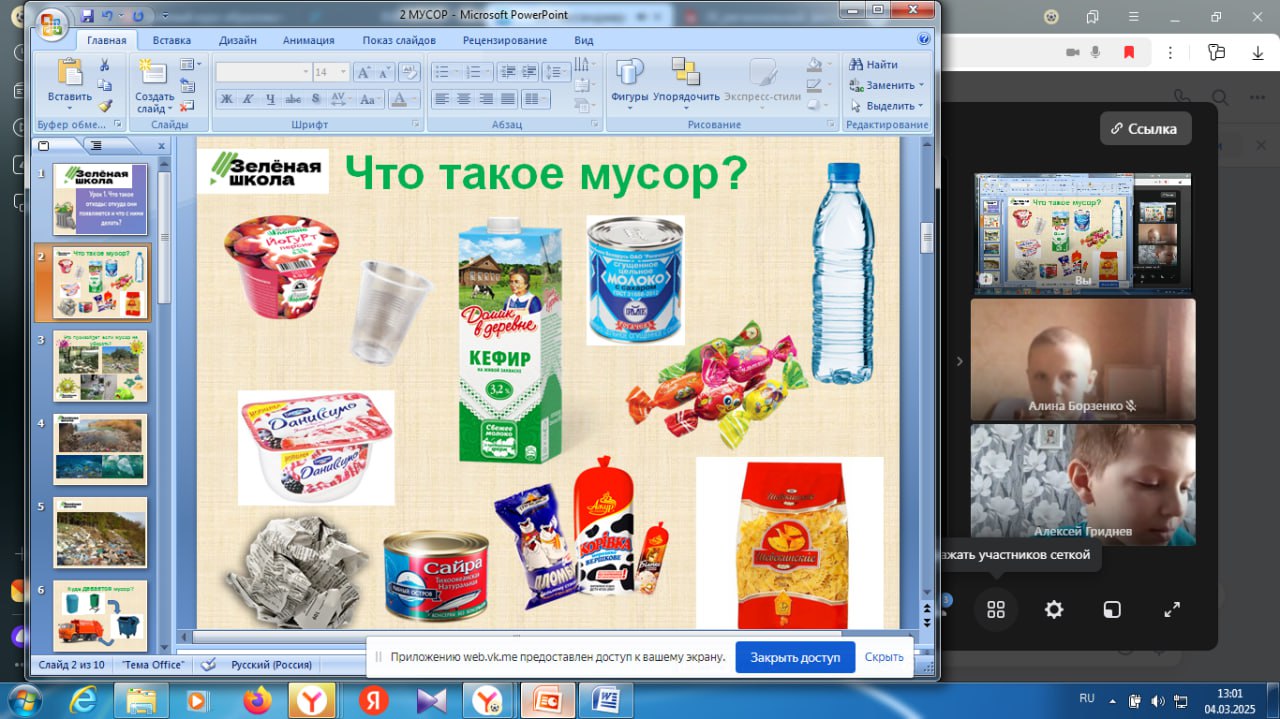The width and height of the screenshot is (1280, 719).
Task: Click the Скрыть link in sharing bar
Action: tap(884, 657)
